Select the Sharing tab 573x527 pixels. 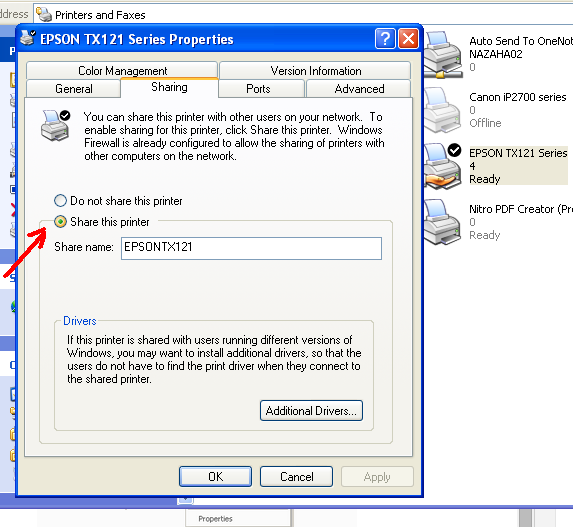point(169,87)
